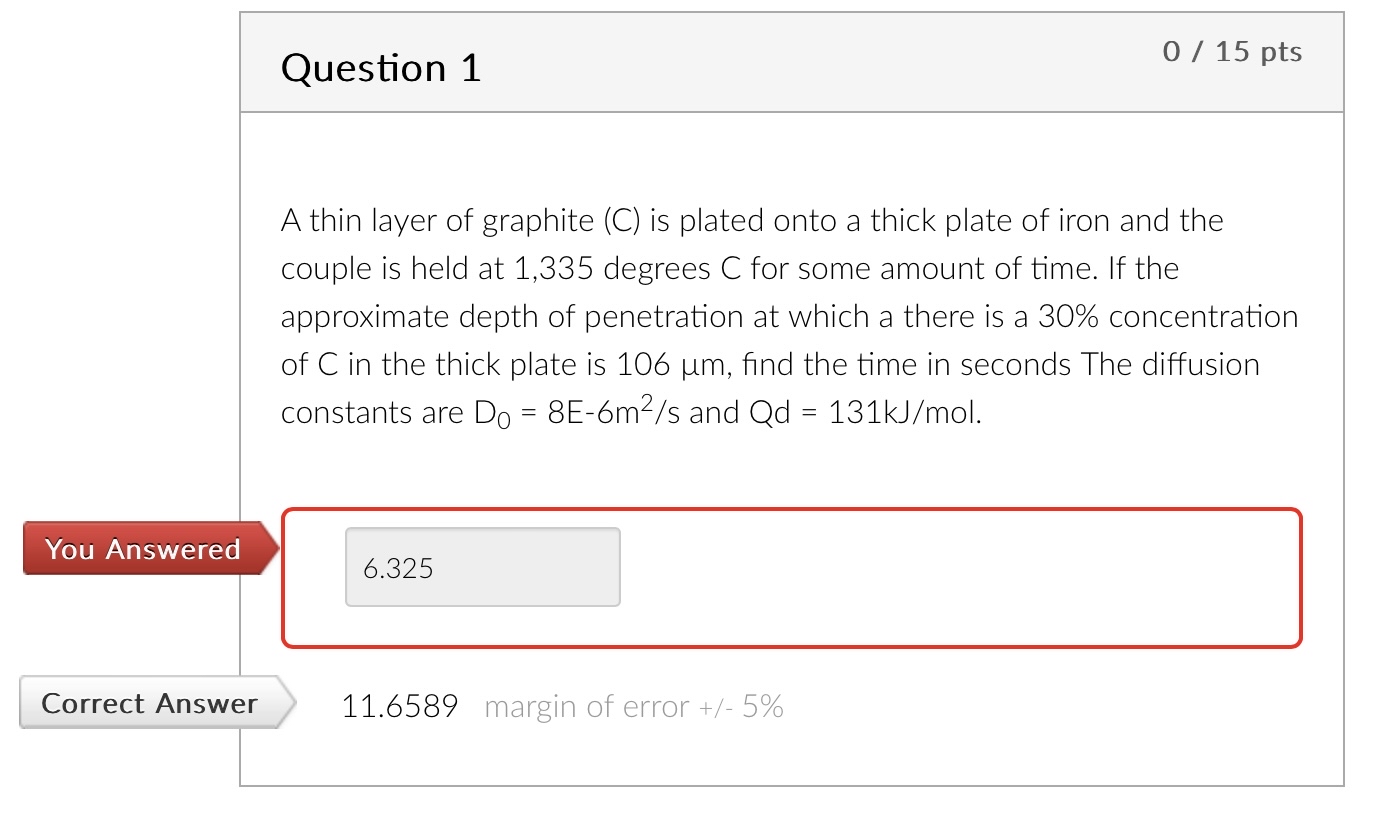
Task: Select the 6.325 text inside the field
Action: coord(400,568)
